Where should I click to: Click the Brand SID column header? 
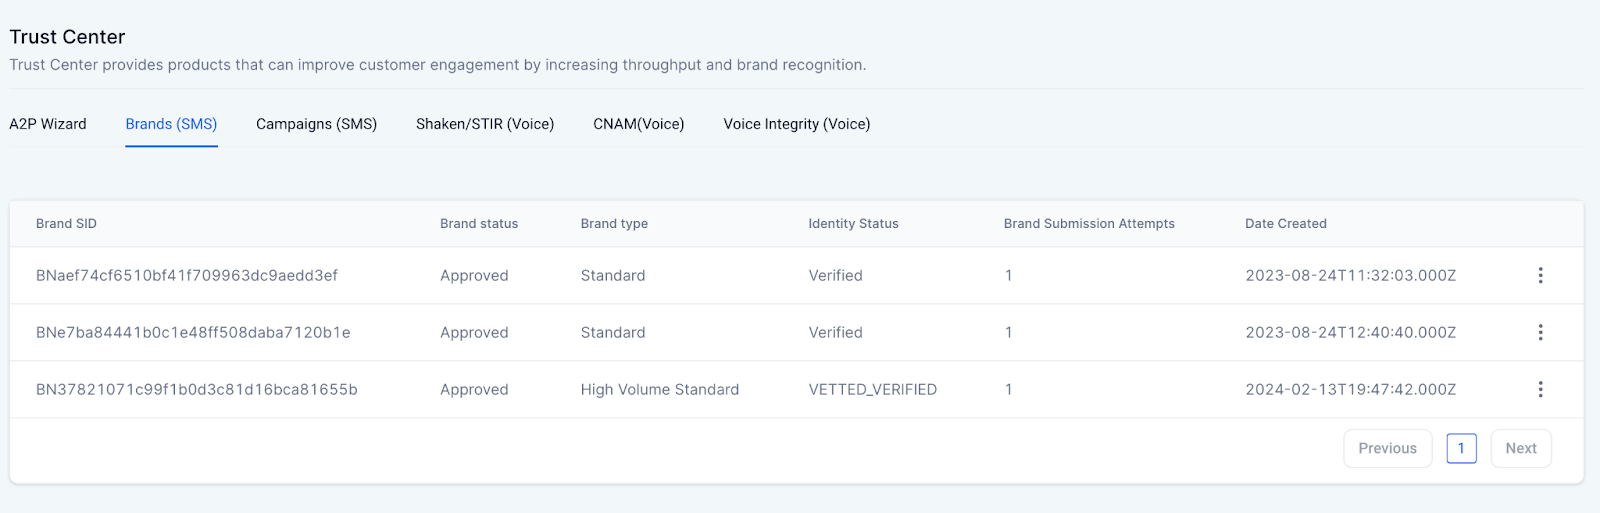tap(66, 224)
